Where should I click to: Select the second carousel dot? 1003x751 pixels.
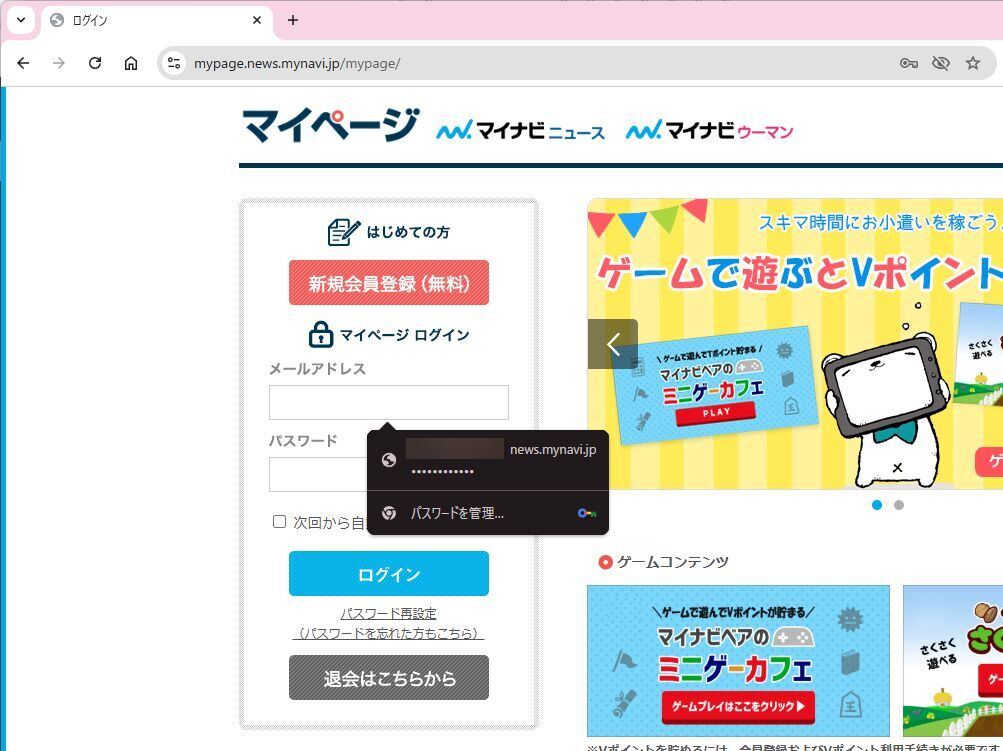click(x=899, y=505)
